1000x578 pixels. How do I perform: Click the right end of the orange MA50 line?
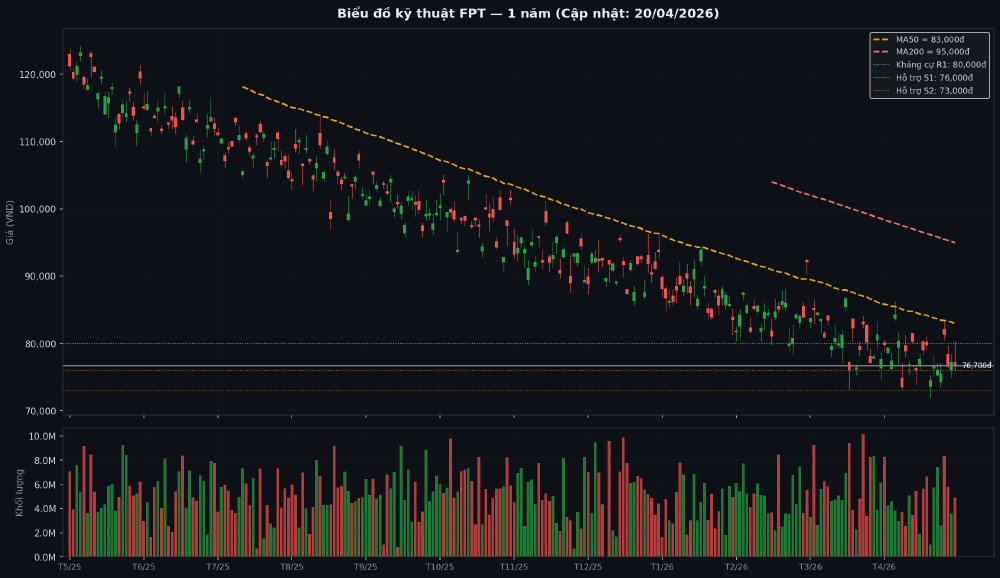954,323
